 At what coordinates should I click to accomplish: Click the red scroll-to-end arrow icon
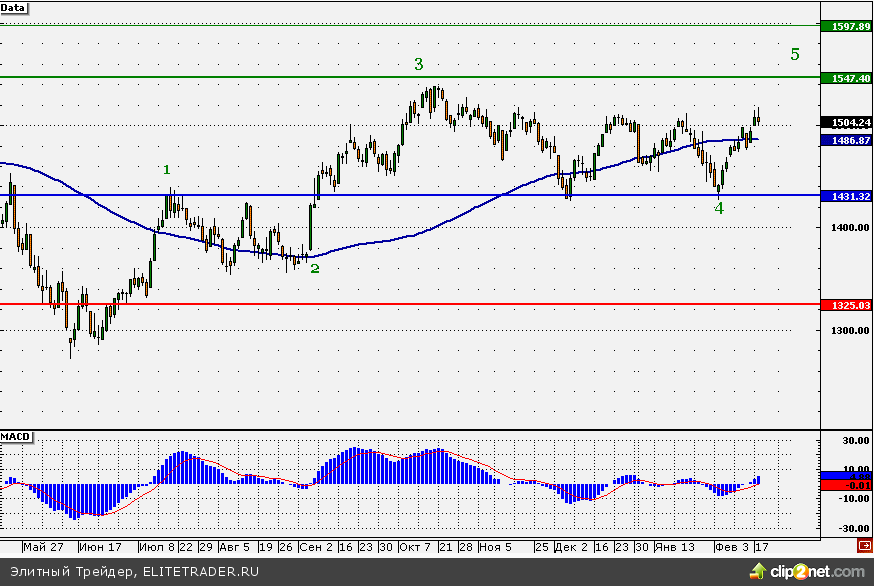pyautogui.click(x=863, y=546)
